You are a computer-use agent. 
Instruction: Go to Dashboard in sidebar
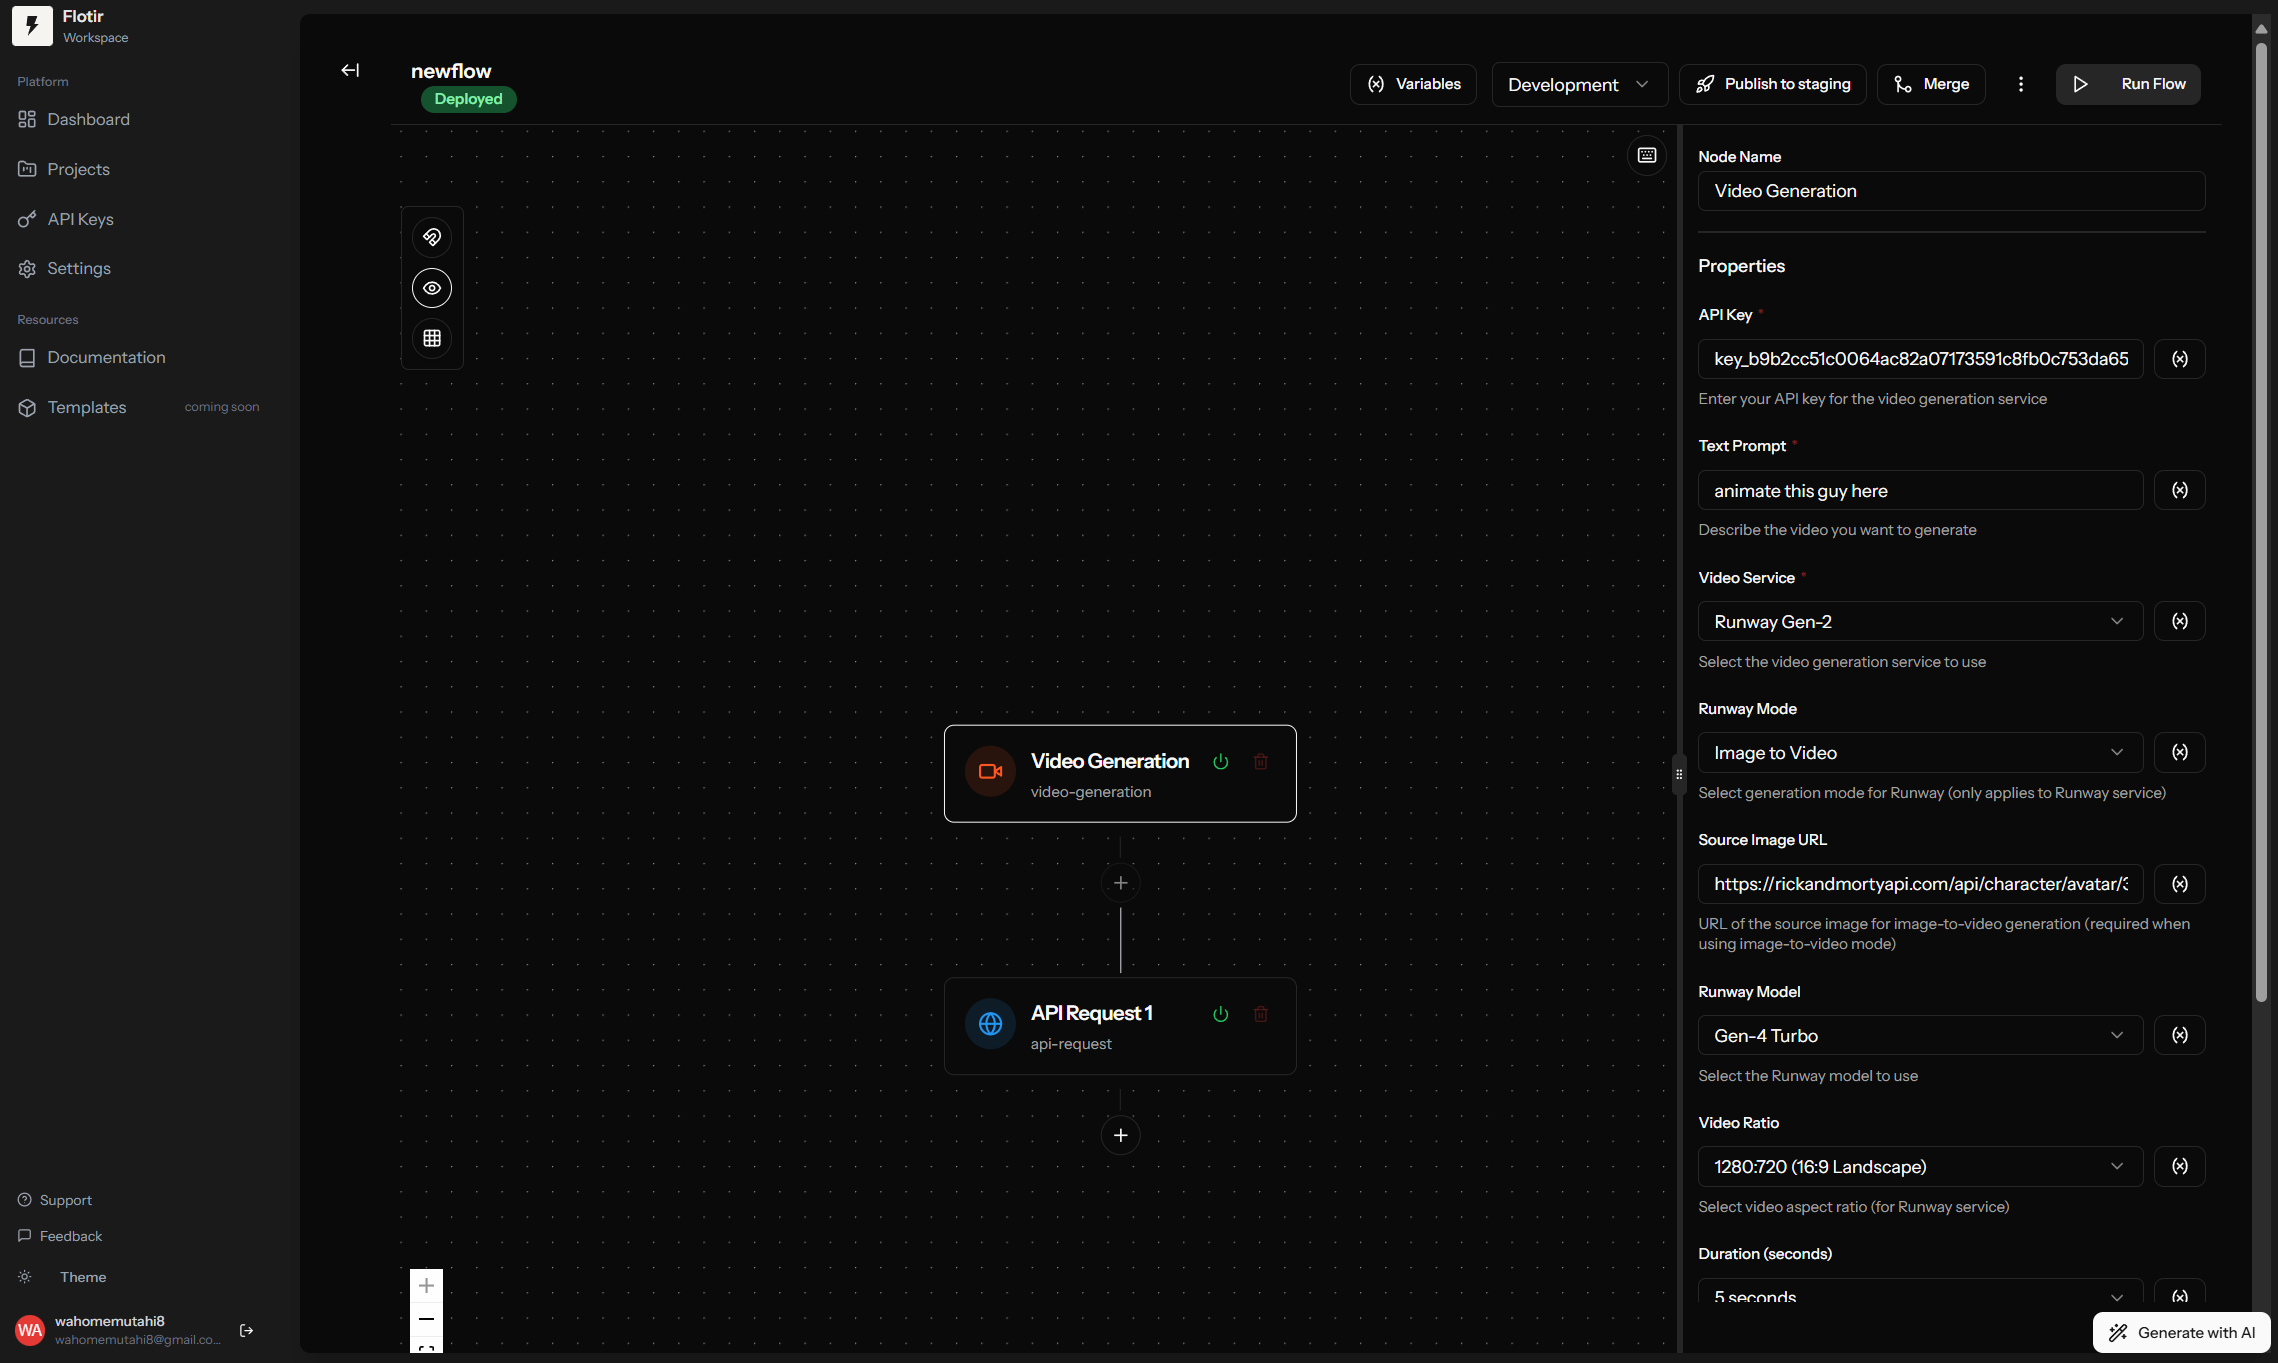click(x=88, y=119)
